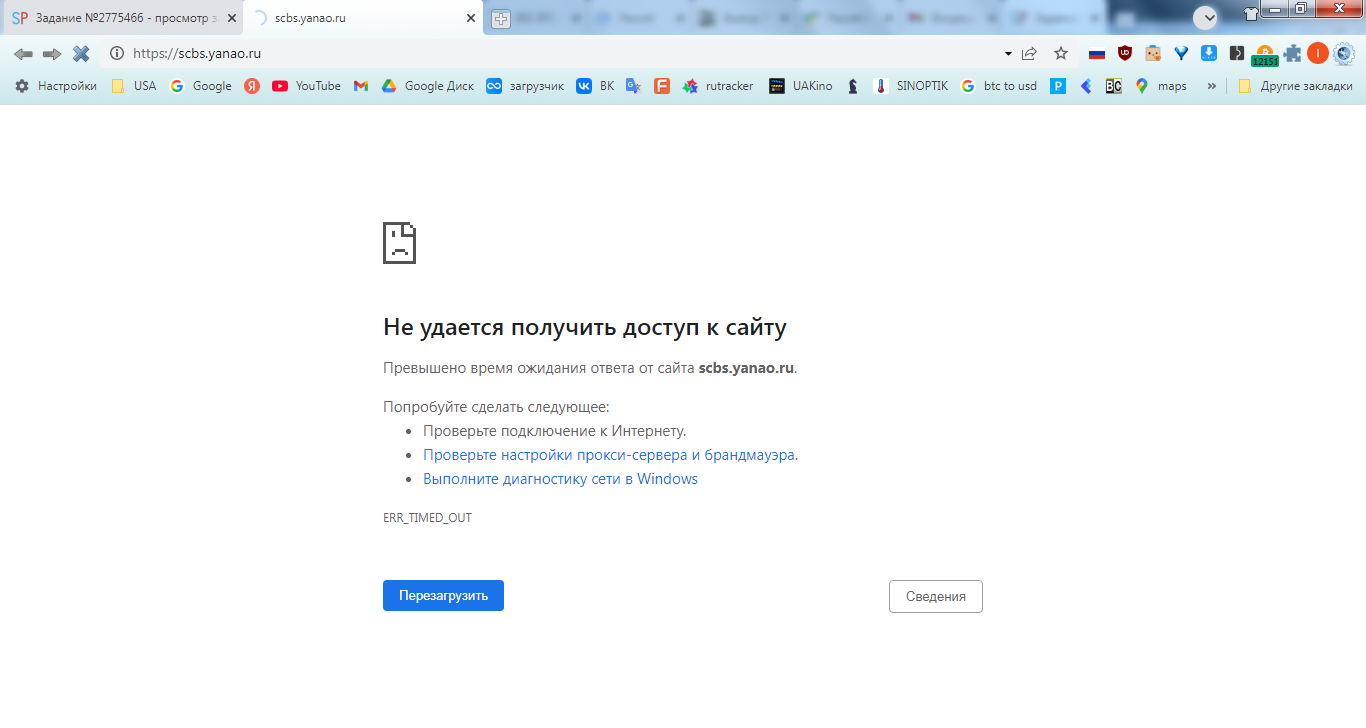The image size is (1366, 728).
Task: Open the chess knight bookmark icon
Action: pyautogui.click(x=852, y=86)
